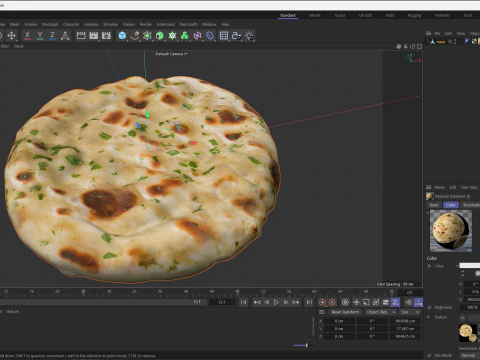The width and height of the screenshot is (480, 360).
Task: Open the Size mode dropdown
Action: [x=409, y=312]
